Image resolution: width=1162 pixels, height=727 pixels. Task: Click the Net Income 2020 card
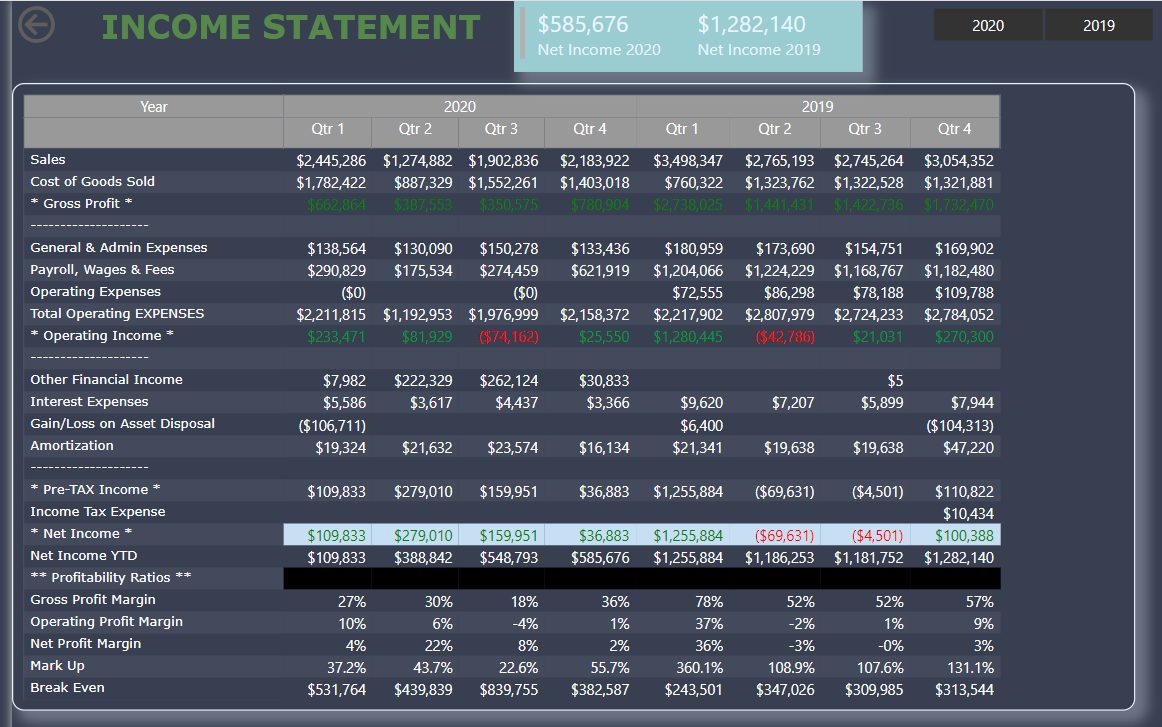599,36
